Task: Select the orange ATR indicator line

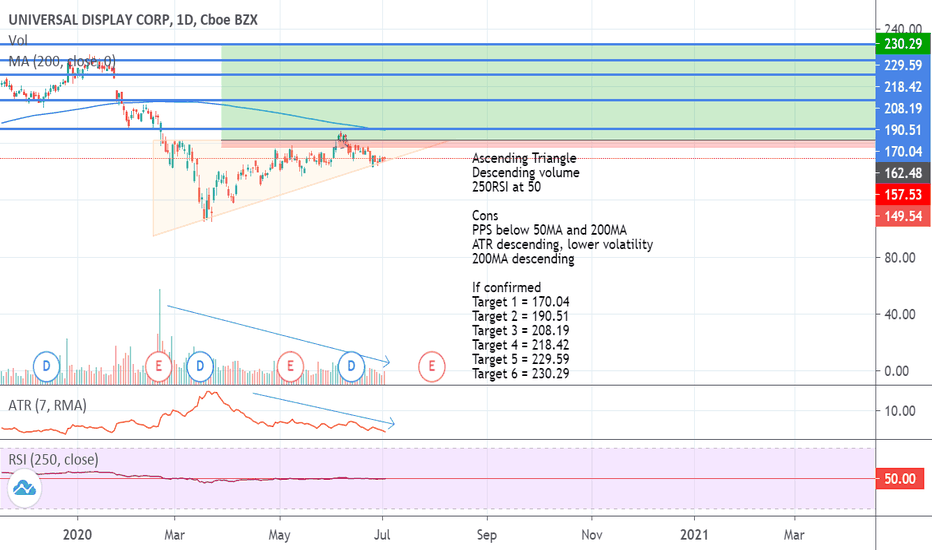Action: pos(194,412)
